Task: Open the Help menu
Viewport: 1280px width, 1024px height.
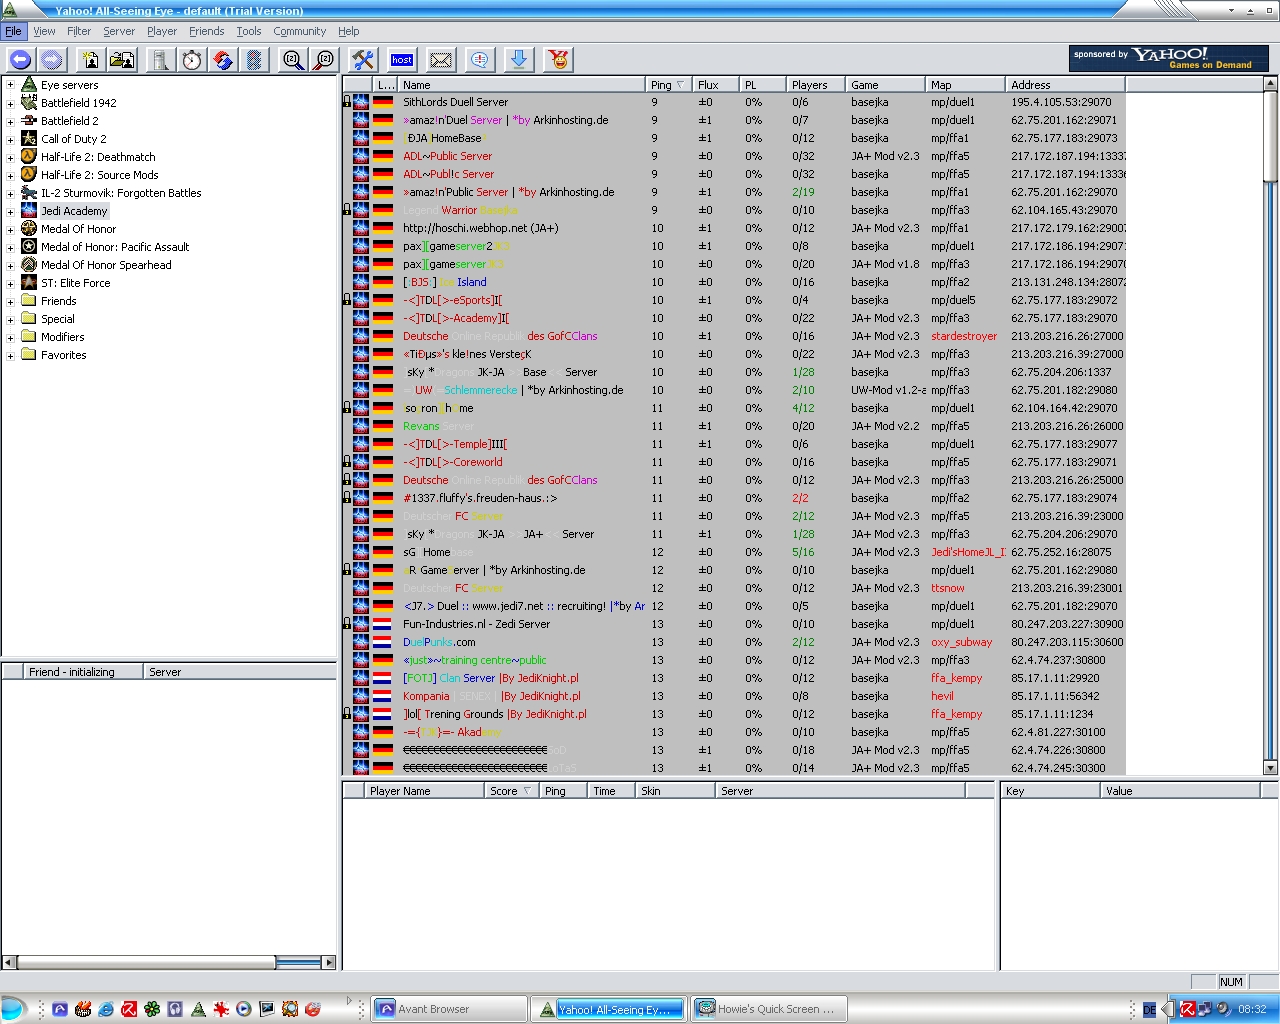Action: (349, 31)
